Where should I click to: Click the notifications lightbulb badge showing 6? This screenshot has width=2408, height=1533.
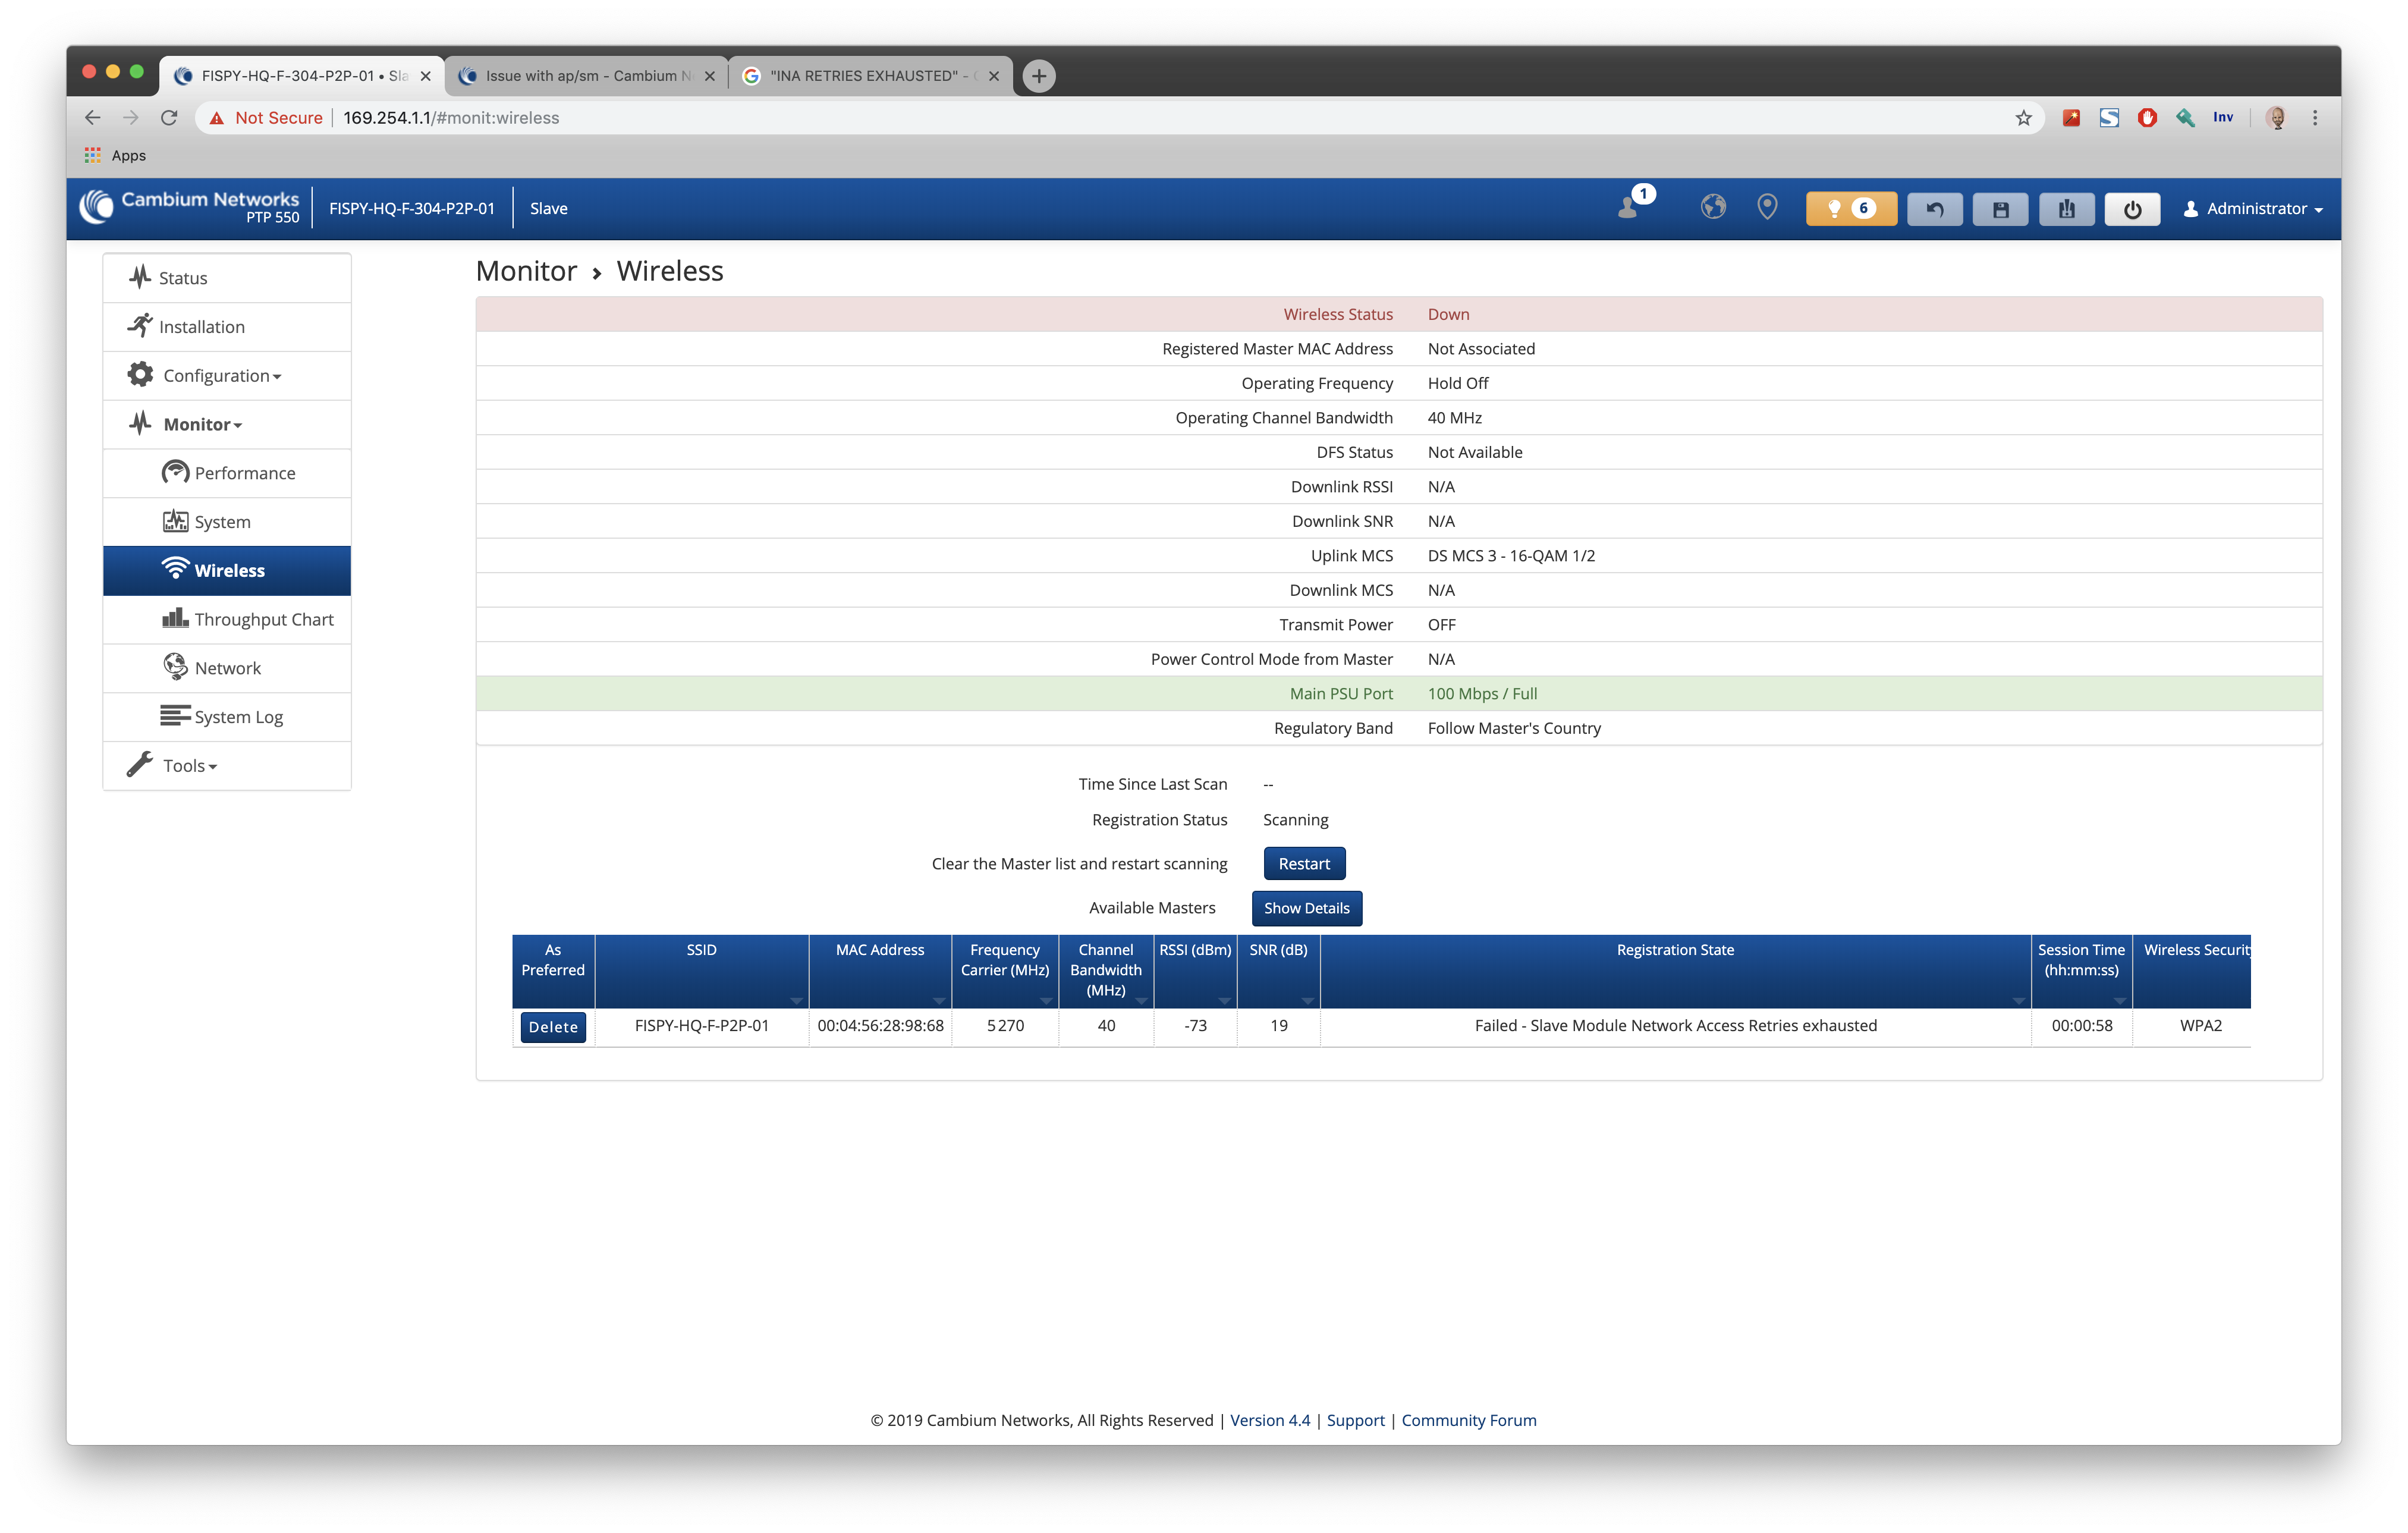[1850, 208]
